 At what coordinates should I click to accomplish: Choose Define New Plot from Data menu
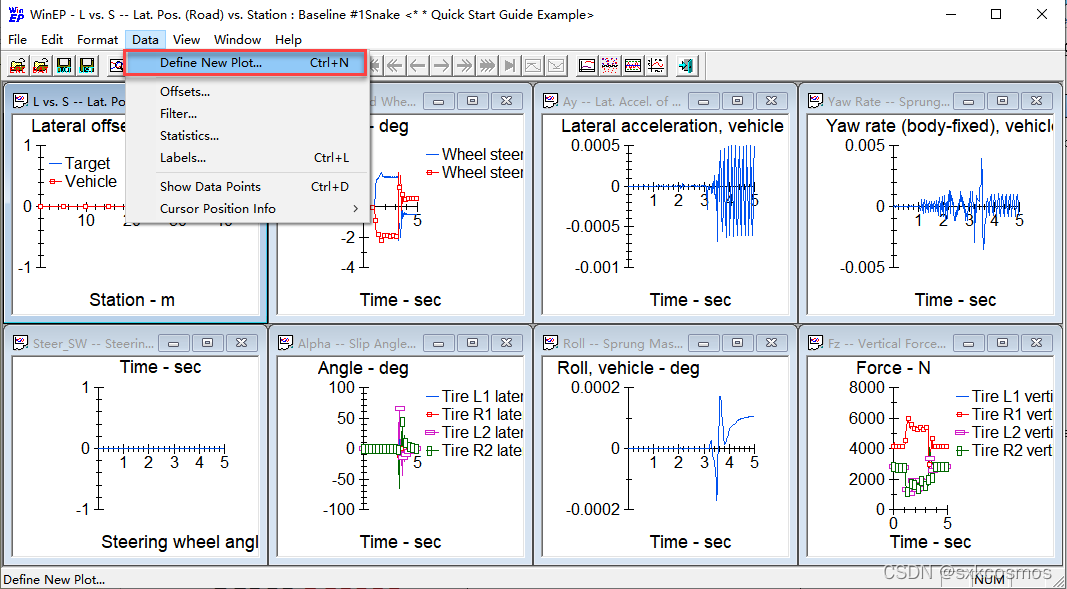click(x=246, y=63)
